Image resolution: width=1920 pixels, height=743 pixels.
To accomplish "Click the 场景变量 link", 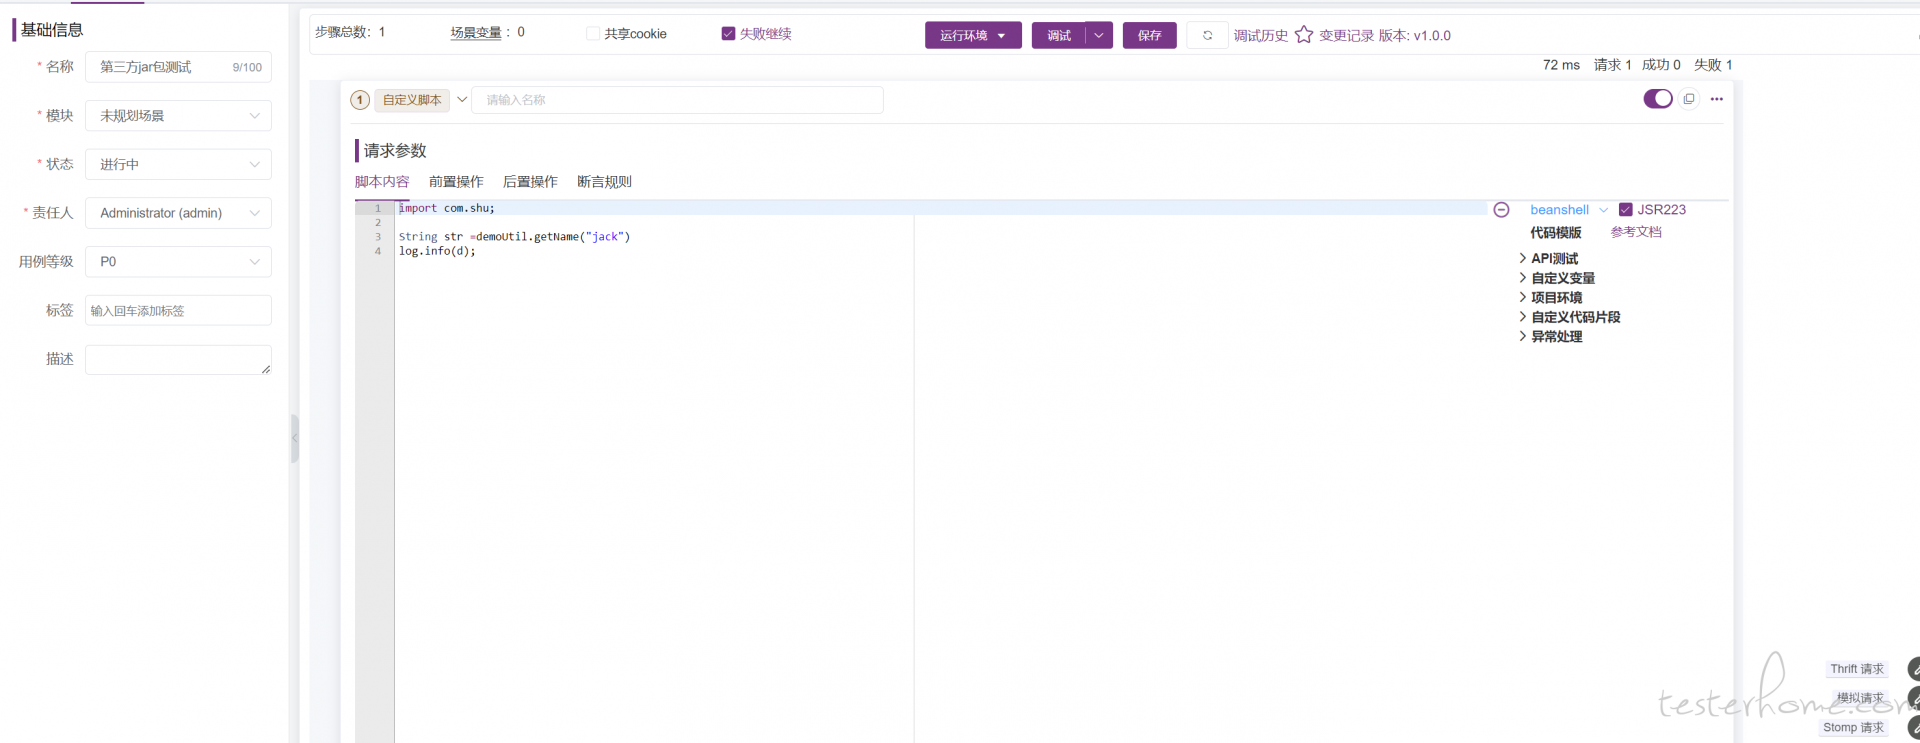I will click(476, 33).
